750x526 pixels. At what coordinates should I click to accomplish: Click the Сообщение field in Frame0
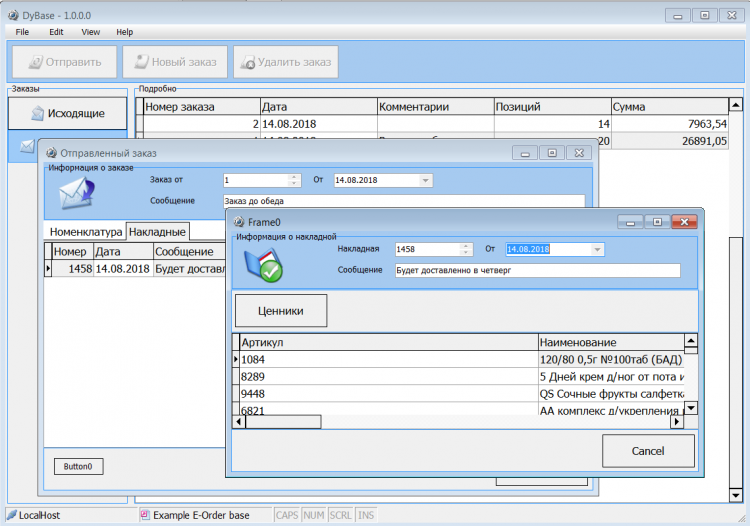click(538, 270)
